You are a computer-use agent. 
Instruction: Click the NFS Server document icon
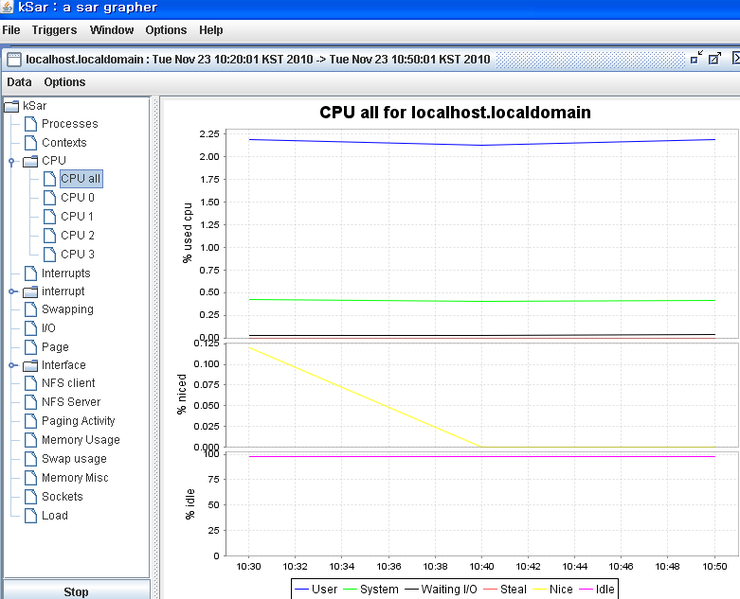point(31,402)
